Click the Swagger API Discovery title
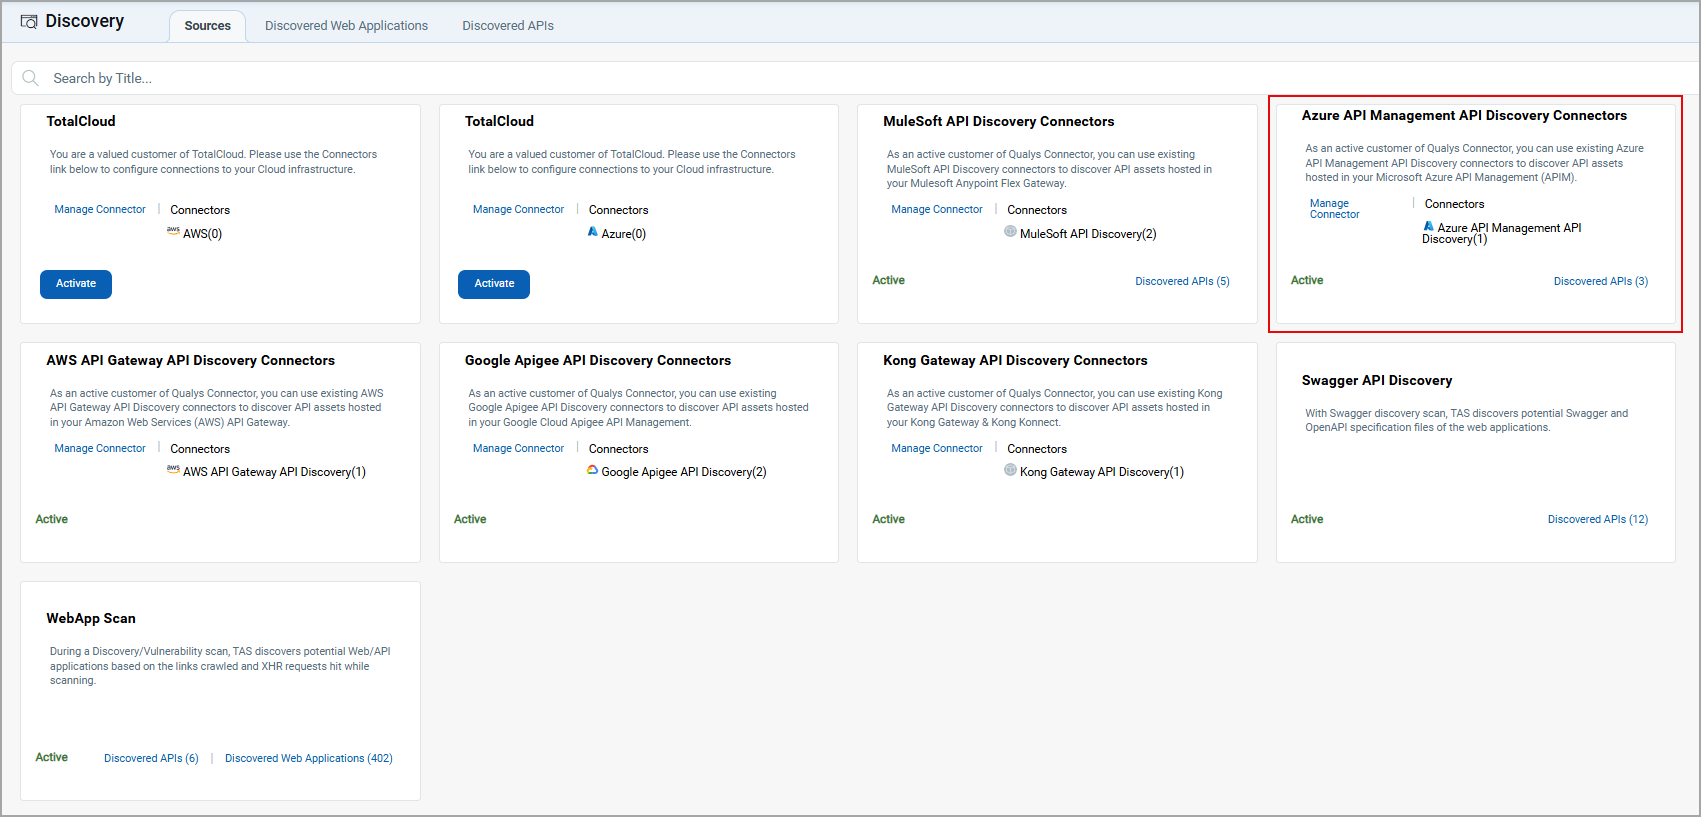 click(x=1377, y=380)
